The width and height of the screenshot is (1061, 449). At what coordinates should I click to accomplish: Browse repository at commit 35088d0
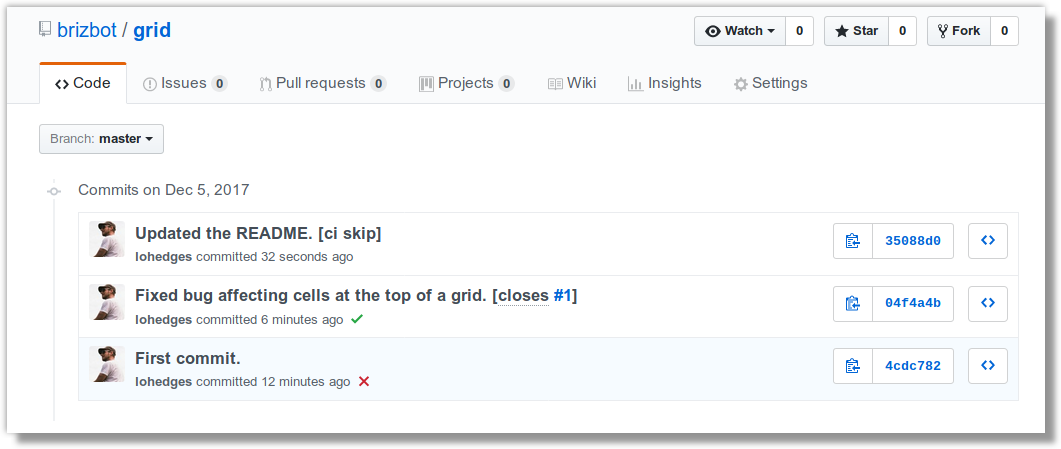click(x=987, y=241)
